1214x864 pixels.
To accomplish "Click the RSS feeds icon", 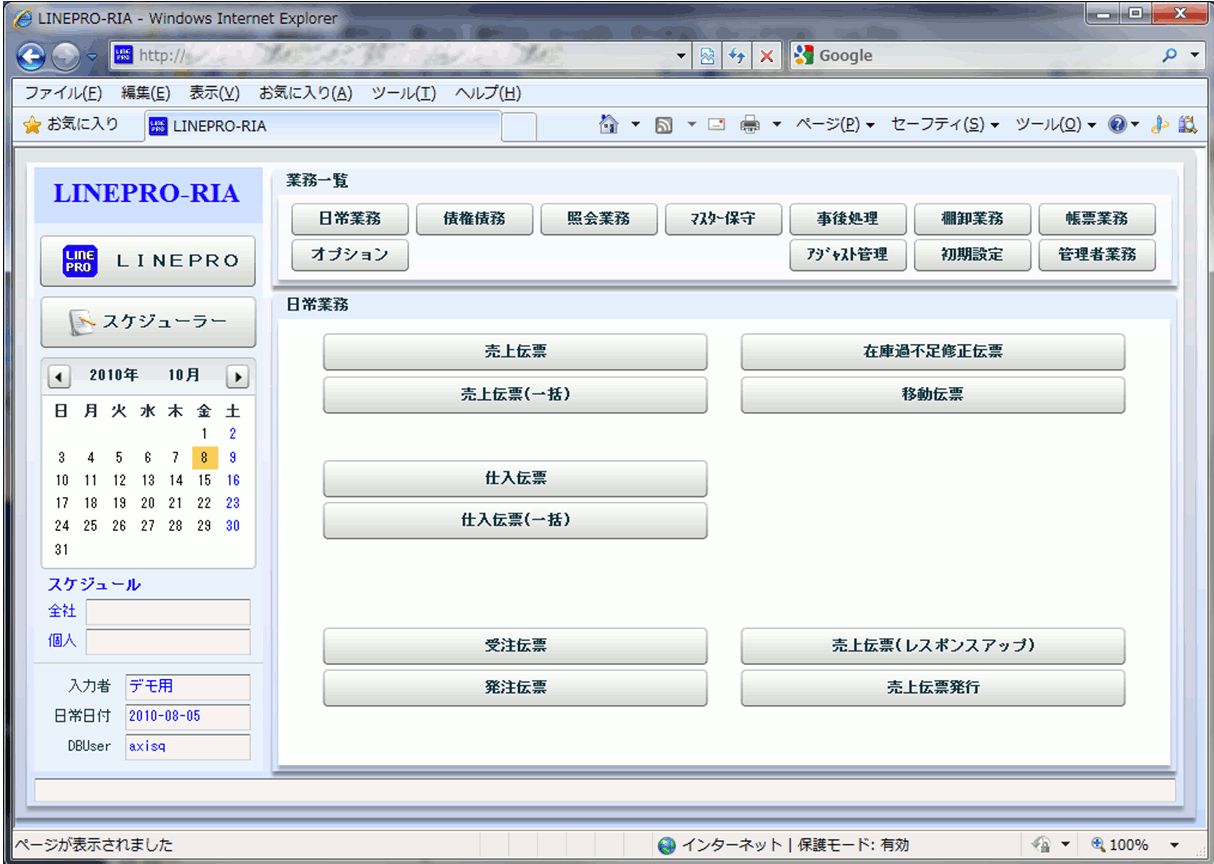I will coord(663,125).
